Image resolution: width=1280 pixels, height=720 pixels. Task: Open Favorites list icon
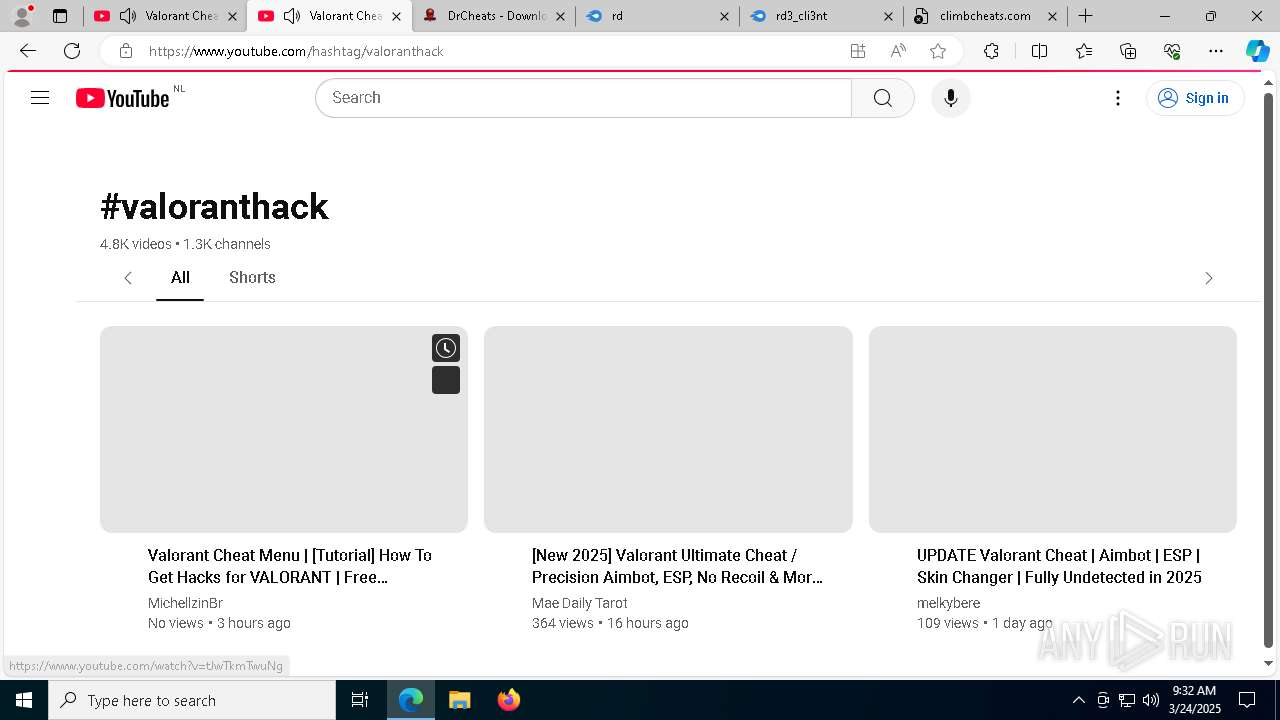[1084, 51]
